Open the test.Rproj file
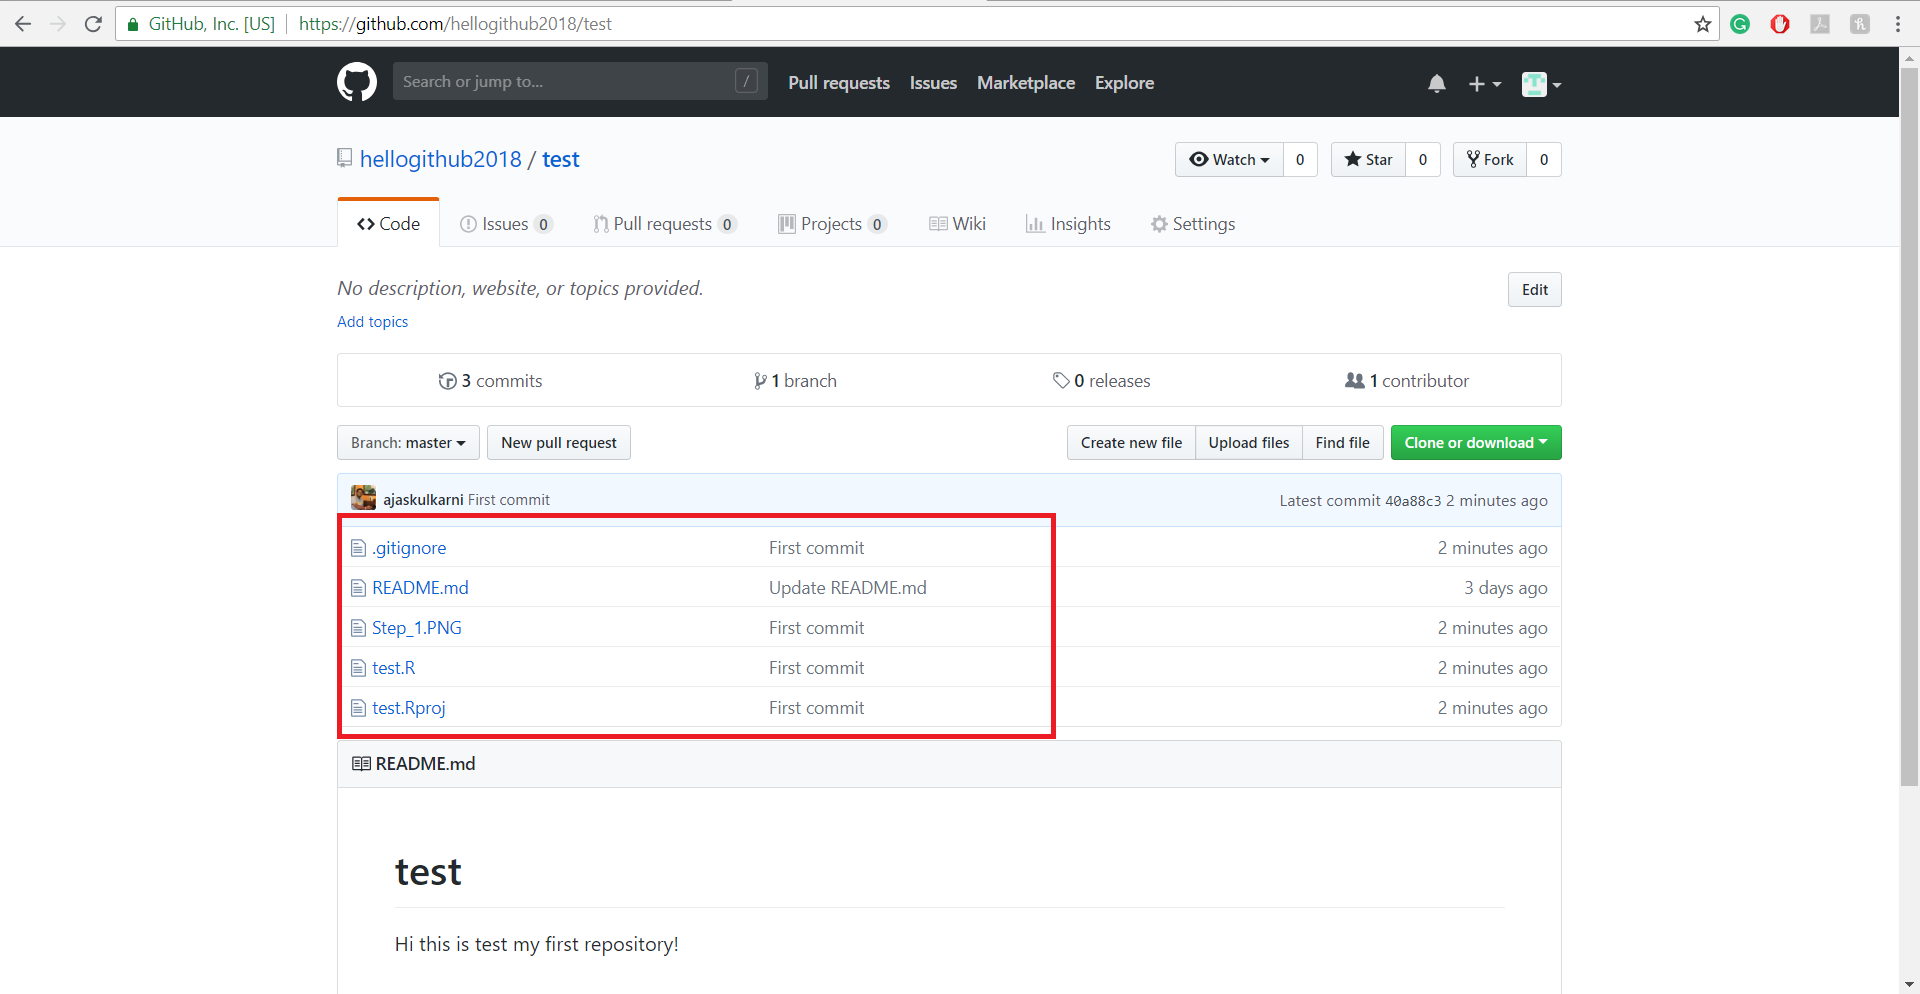Viewport: 1920px width, 994px height. [x=409, y=708]
